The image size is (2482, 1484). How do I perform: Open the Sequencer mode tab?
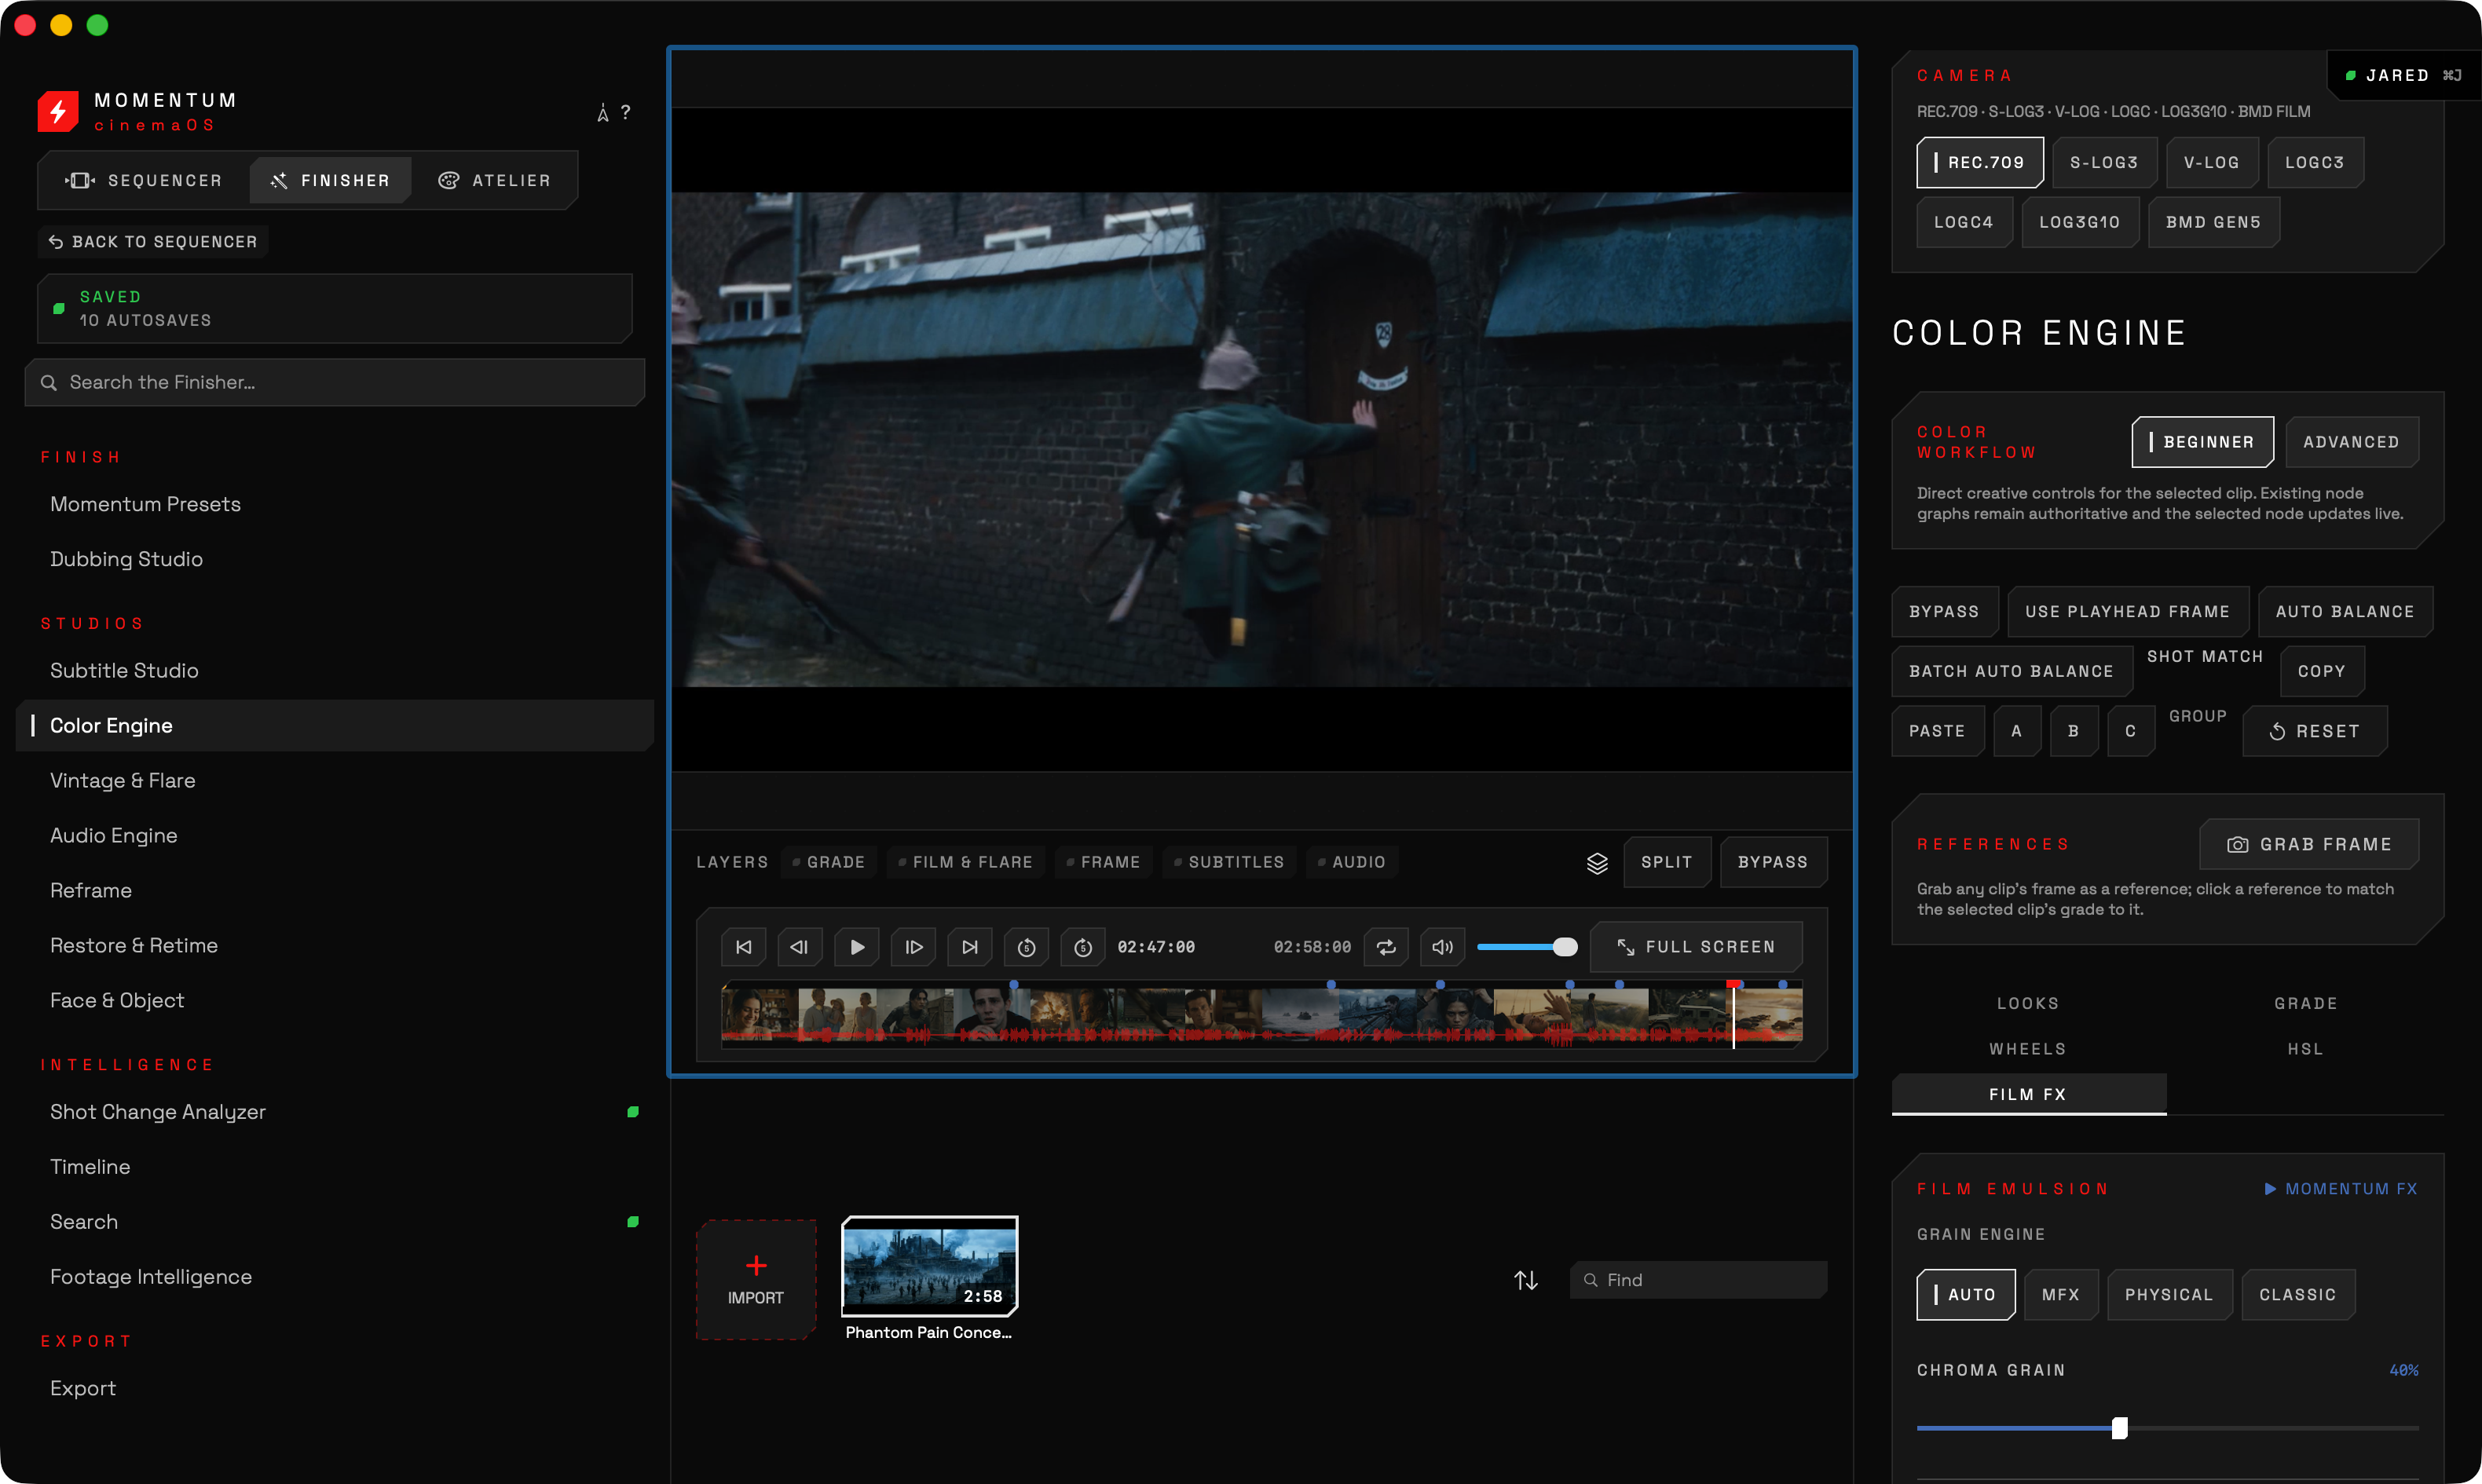pos(144,181)
